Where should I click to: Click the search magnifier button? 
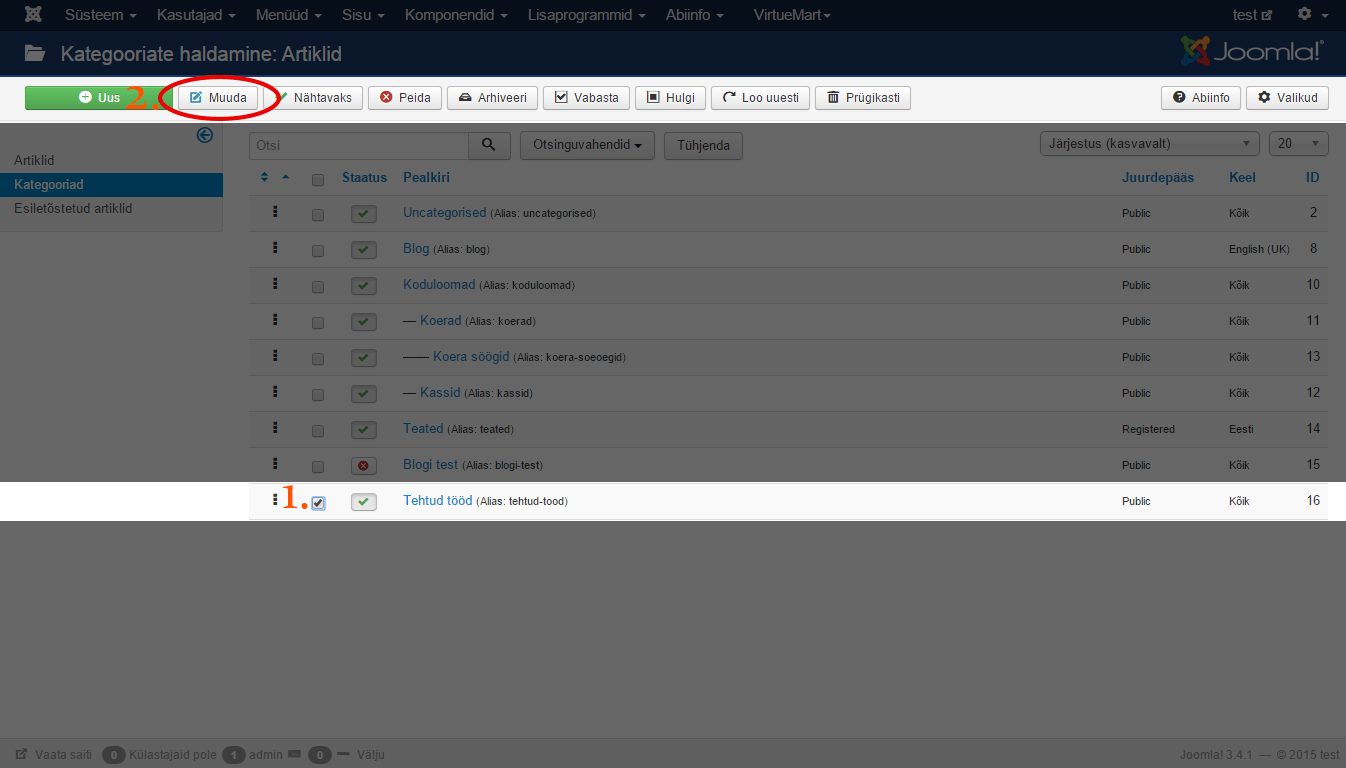[489, 145]
